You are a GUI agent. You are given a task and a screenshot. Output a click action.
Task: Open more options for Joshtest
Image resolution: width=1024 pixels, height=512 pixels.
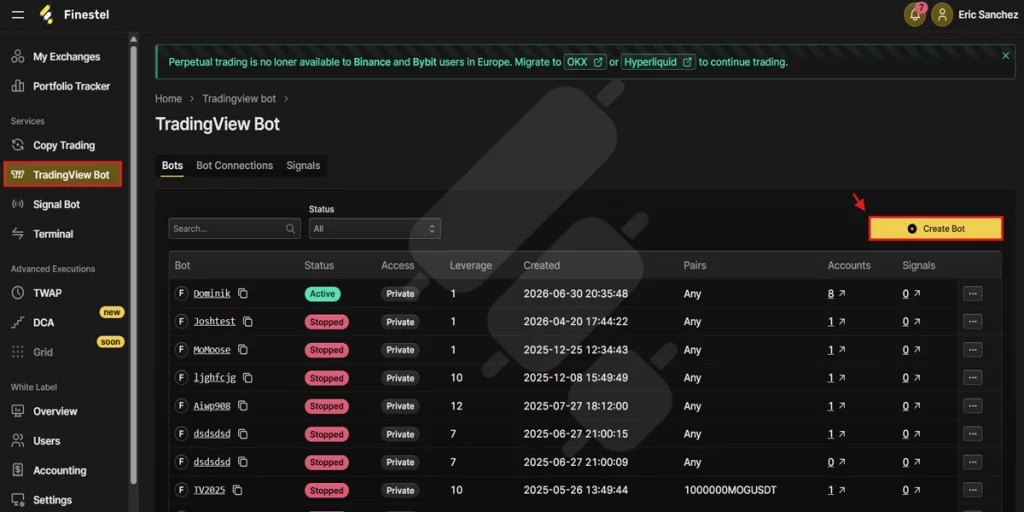tap(972, 322)
